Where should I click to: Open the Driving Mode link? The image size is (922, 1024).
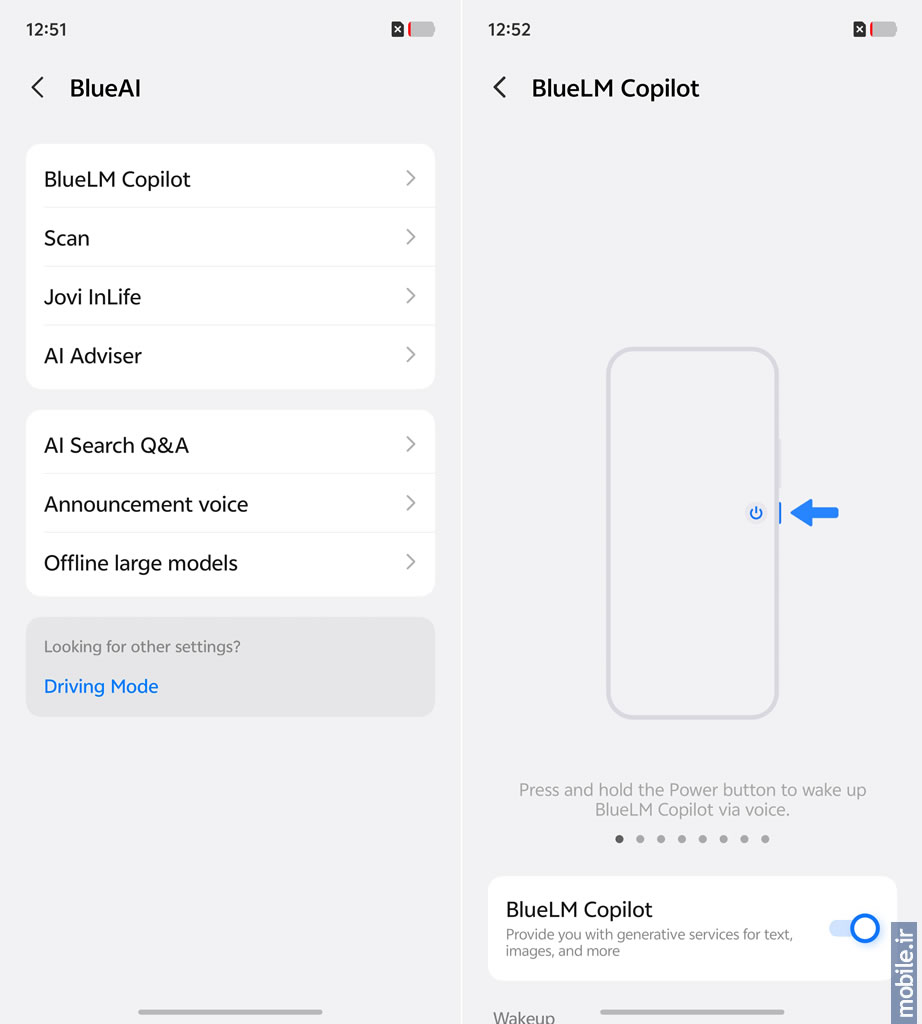[101, 686]
